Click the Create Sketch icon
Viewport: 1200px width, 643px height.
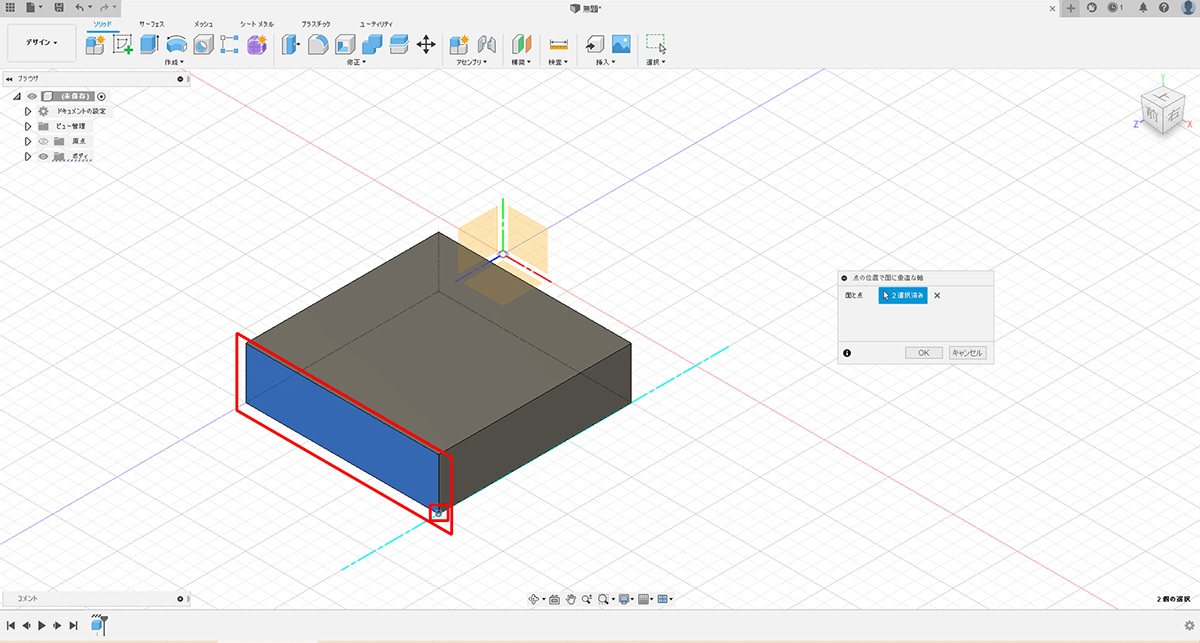point(123,44)
